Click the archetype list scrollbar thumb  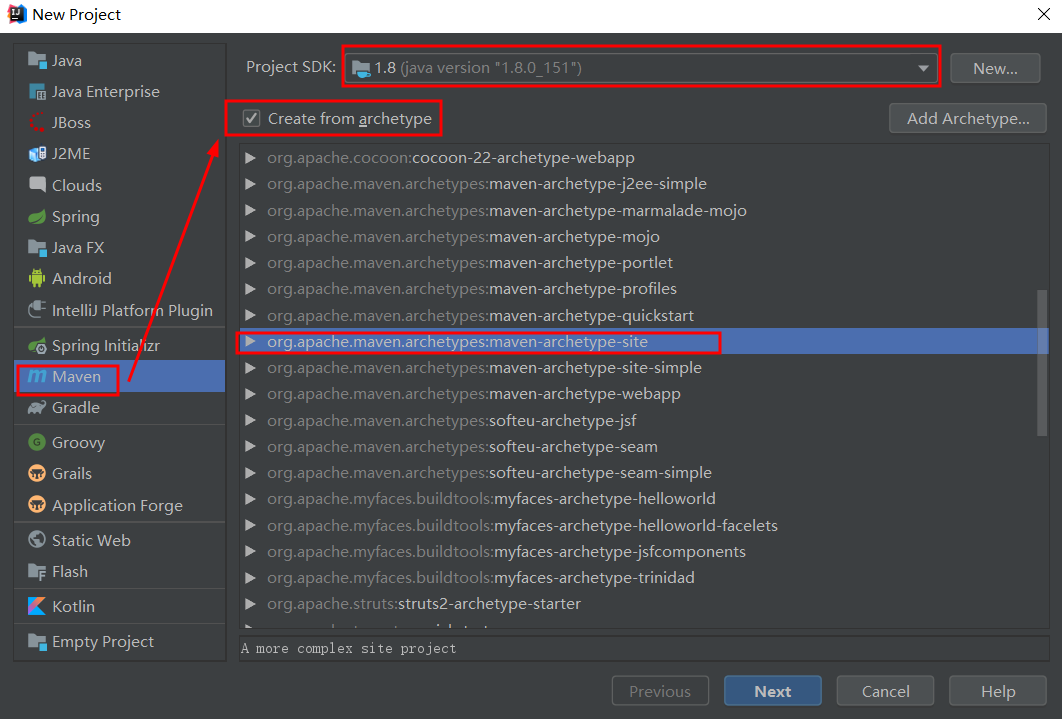tap(1042, 363)
